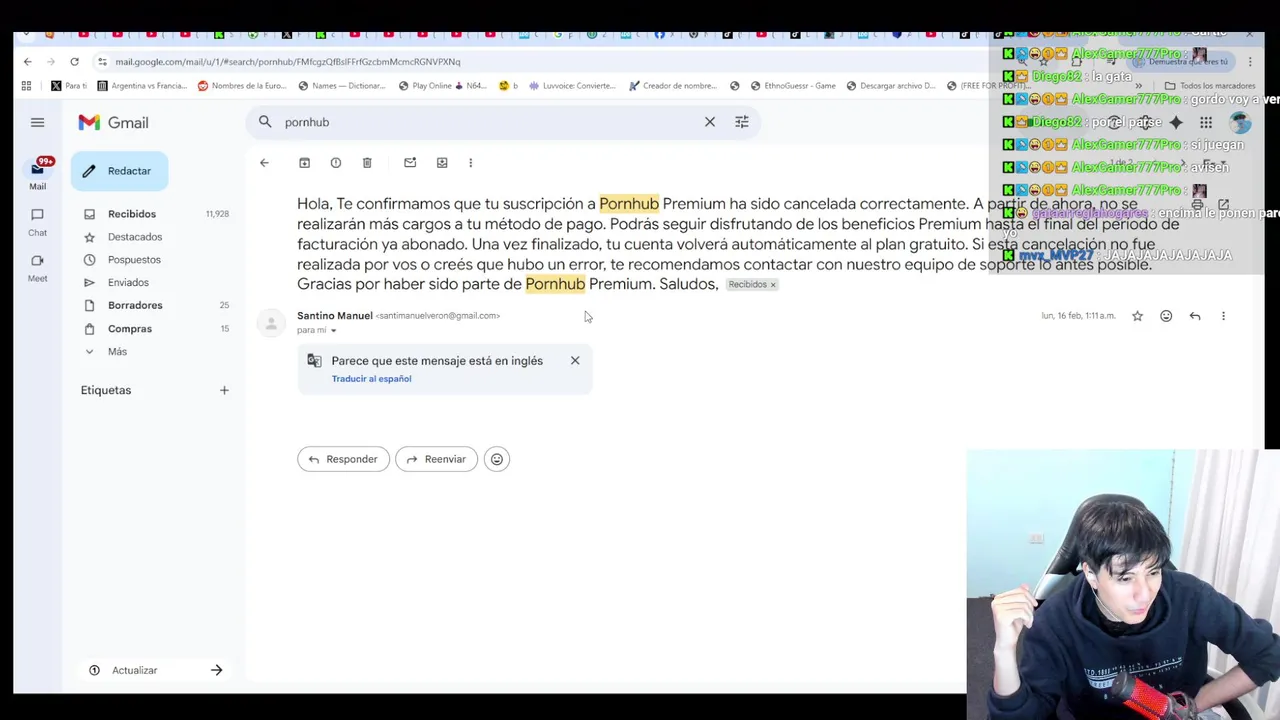View site information icon in address bar

coord(102,62)
